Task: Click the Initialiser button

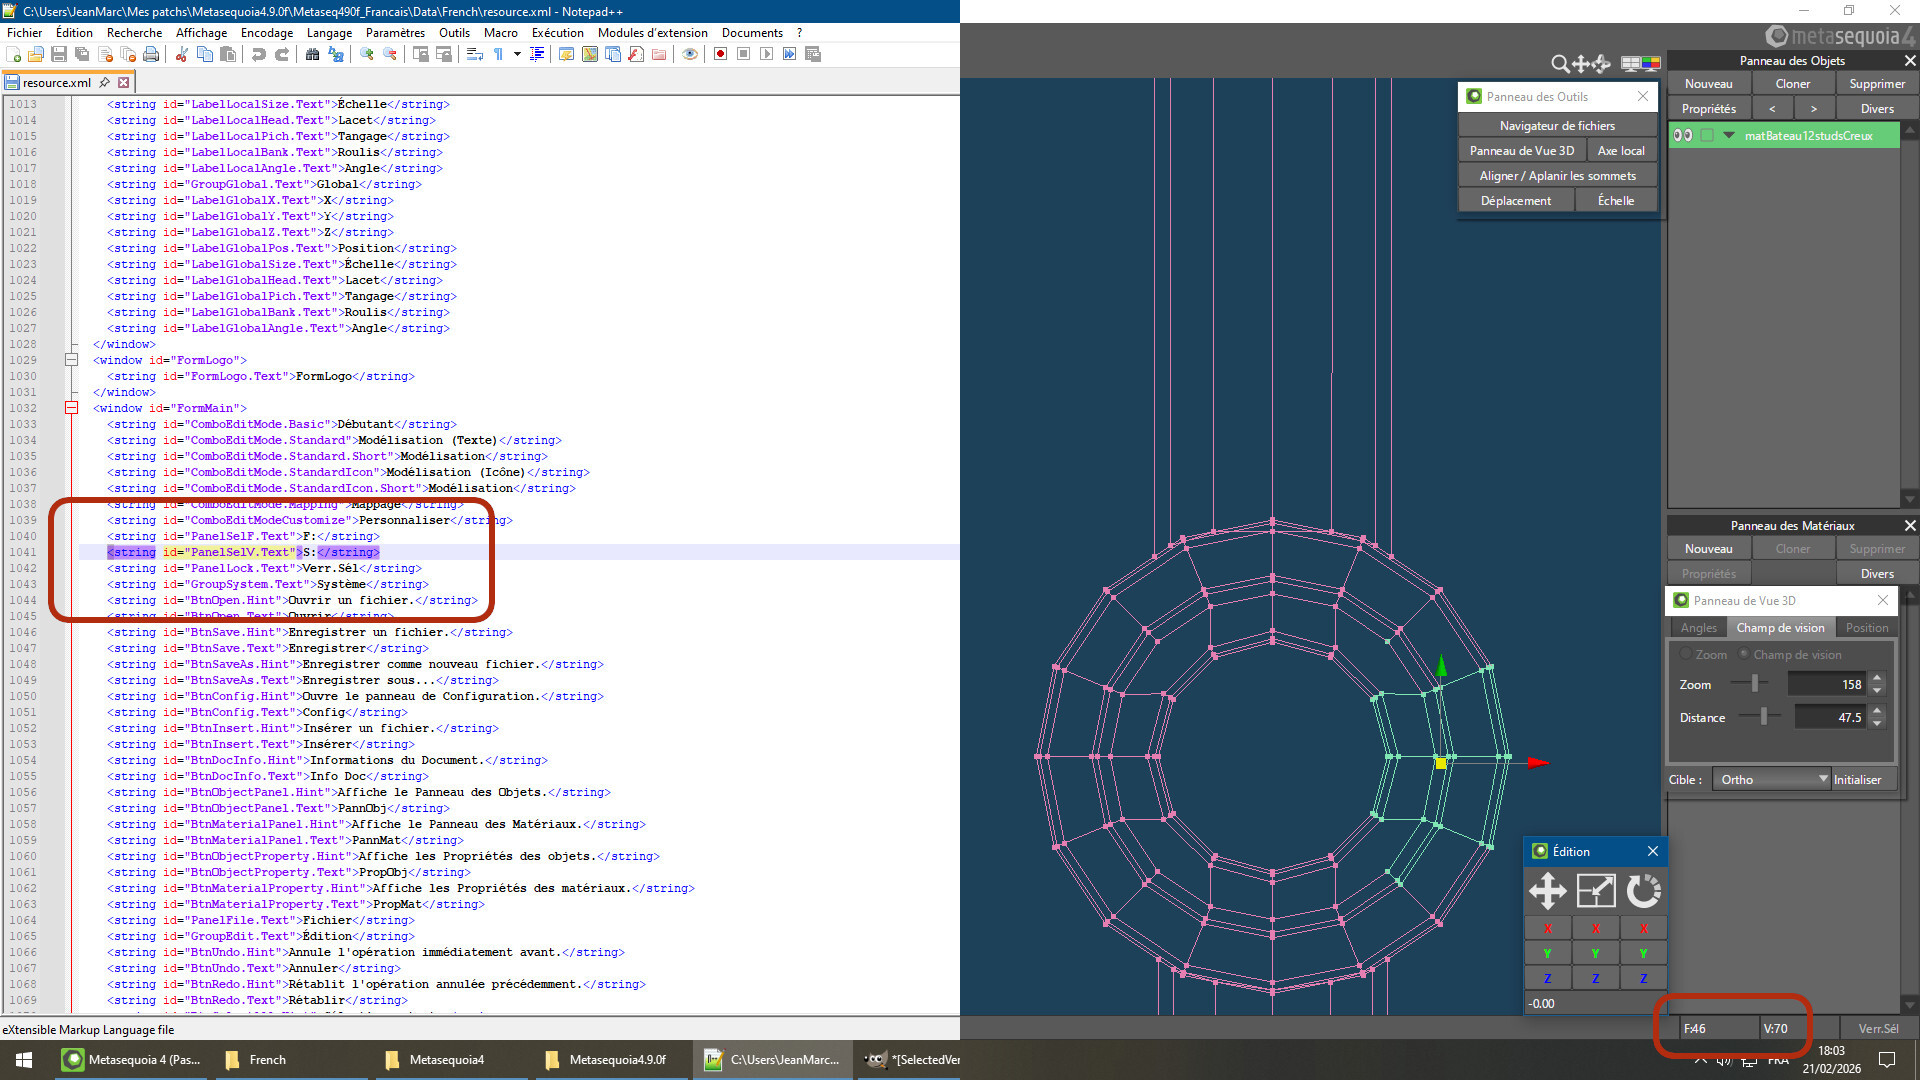Action: [x=1857, y=779]
